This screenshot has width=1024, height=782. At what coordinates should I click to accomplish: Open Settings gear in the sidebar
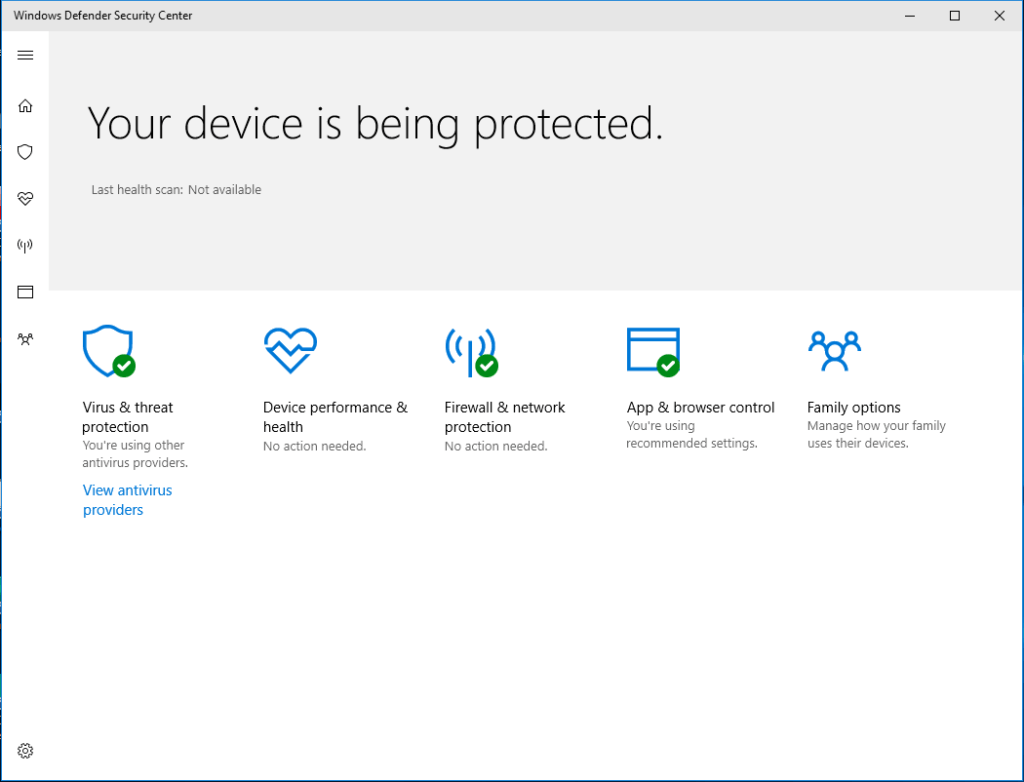pyautogui.click(x=25, y=751)
